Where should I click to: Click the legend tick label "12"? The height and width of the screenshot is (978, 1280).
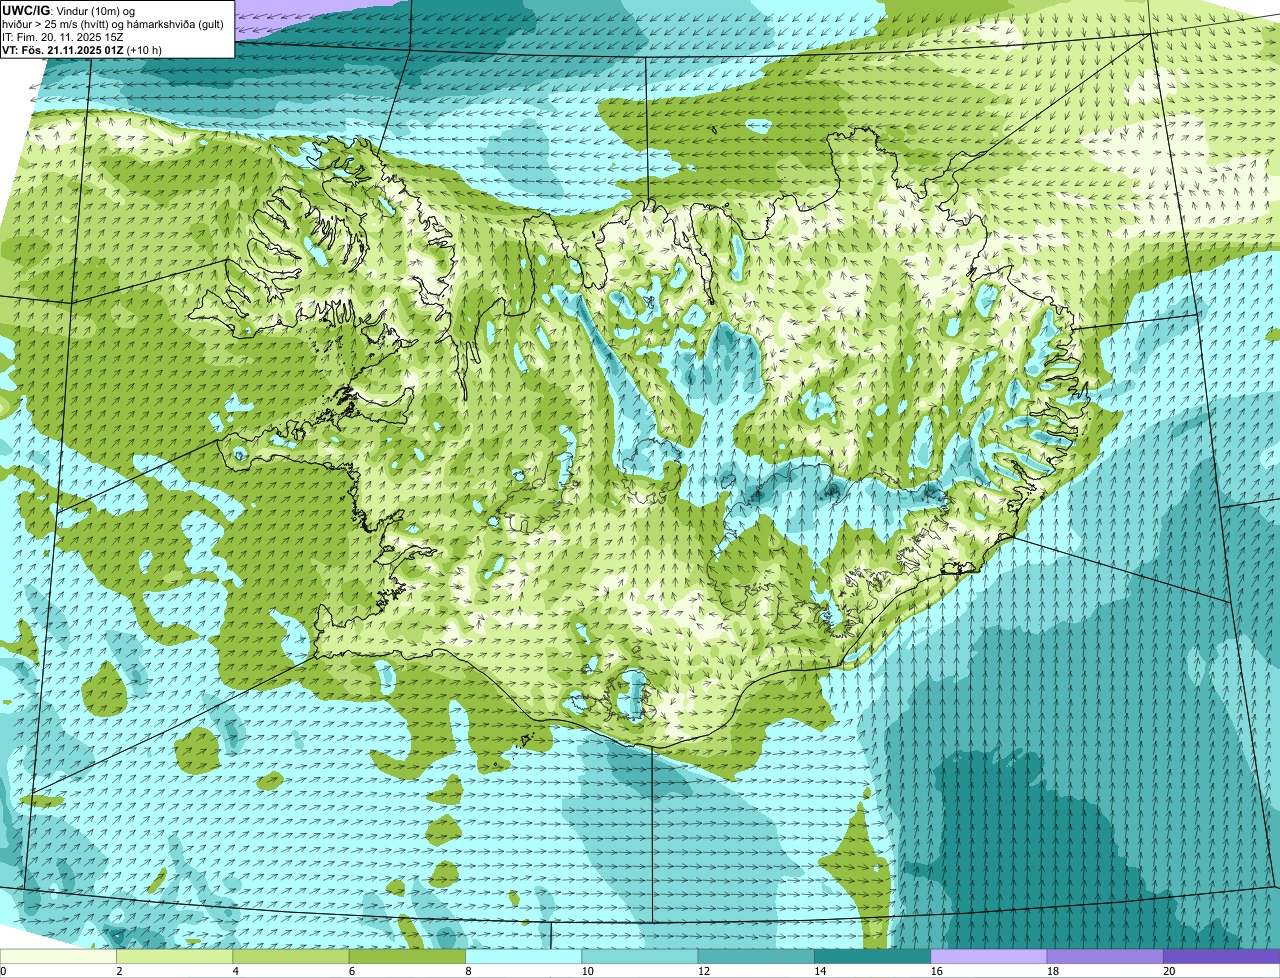[x=702, y=971]
